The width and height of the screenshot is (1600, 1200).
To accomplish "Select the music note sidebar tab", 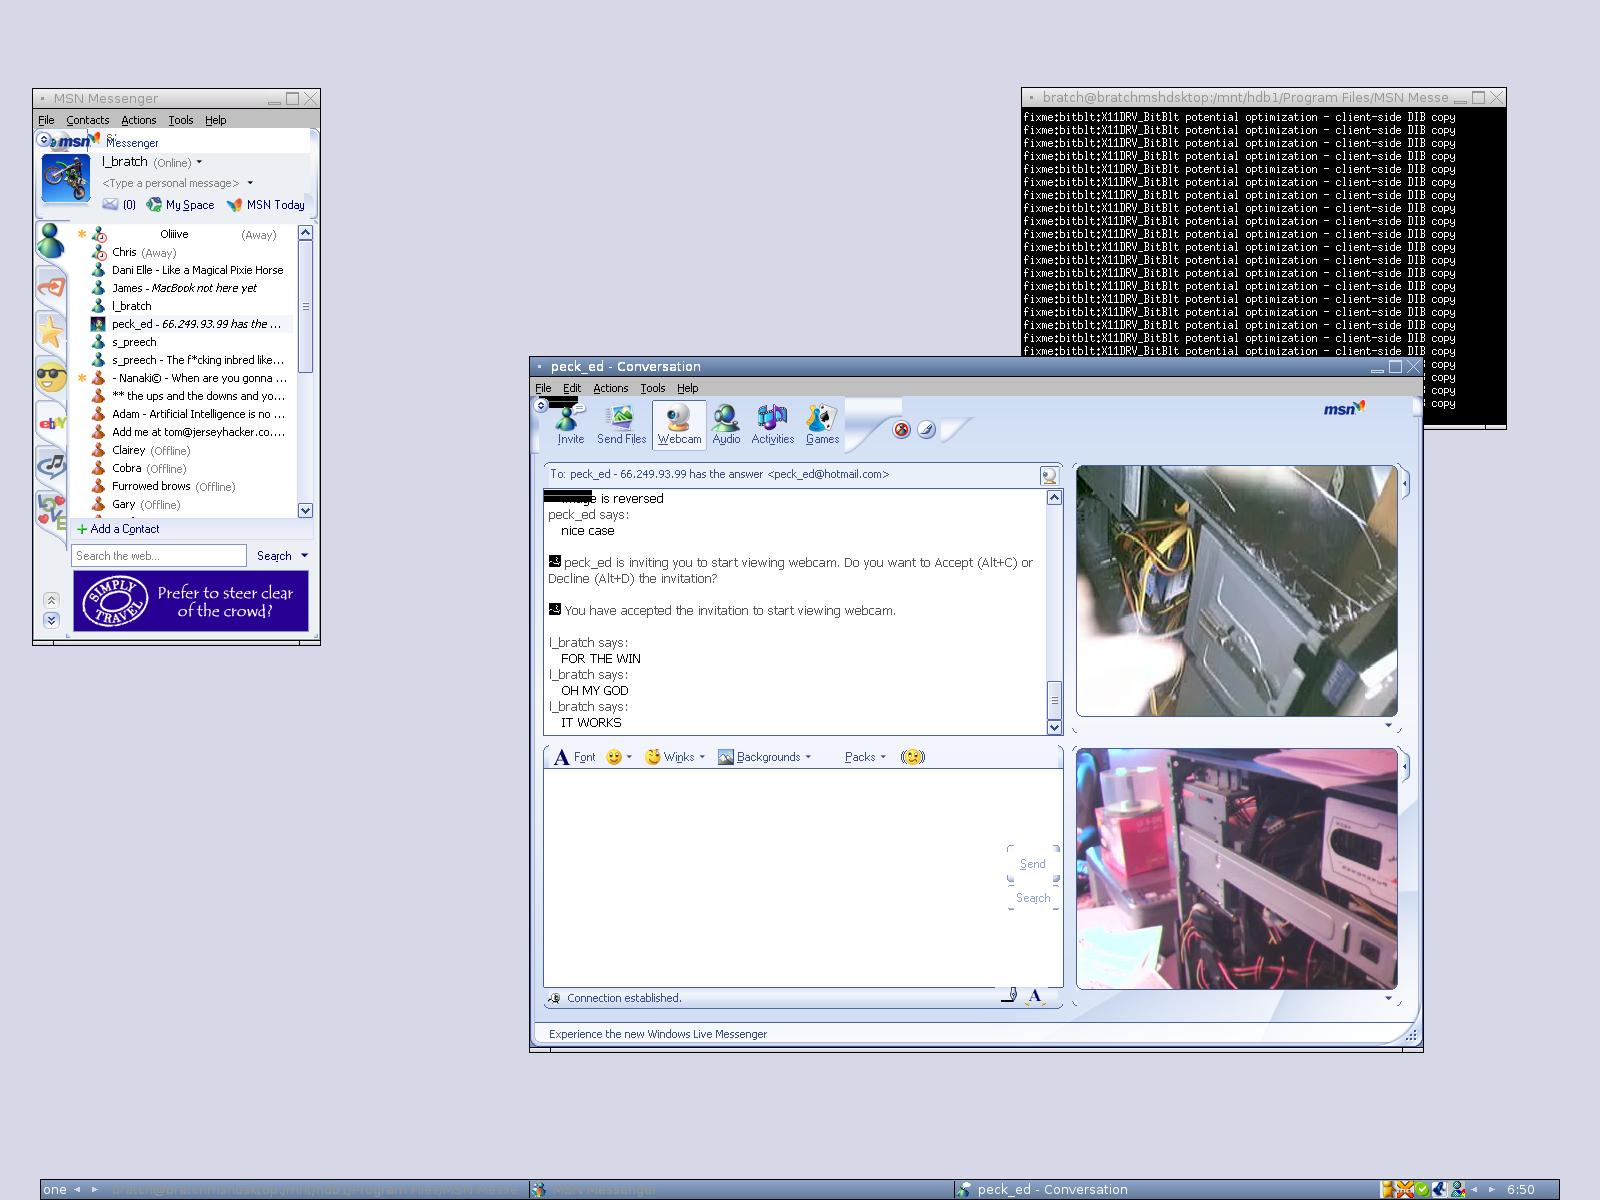I will [51, 465].
